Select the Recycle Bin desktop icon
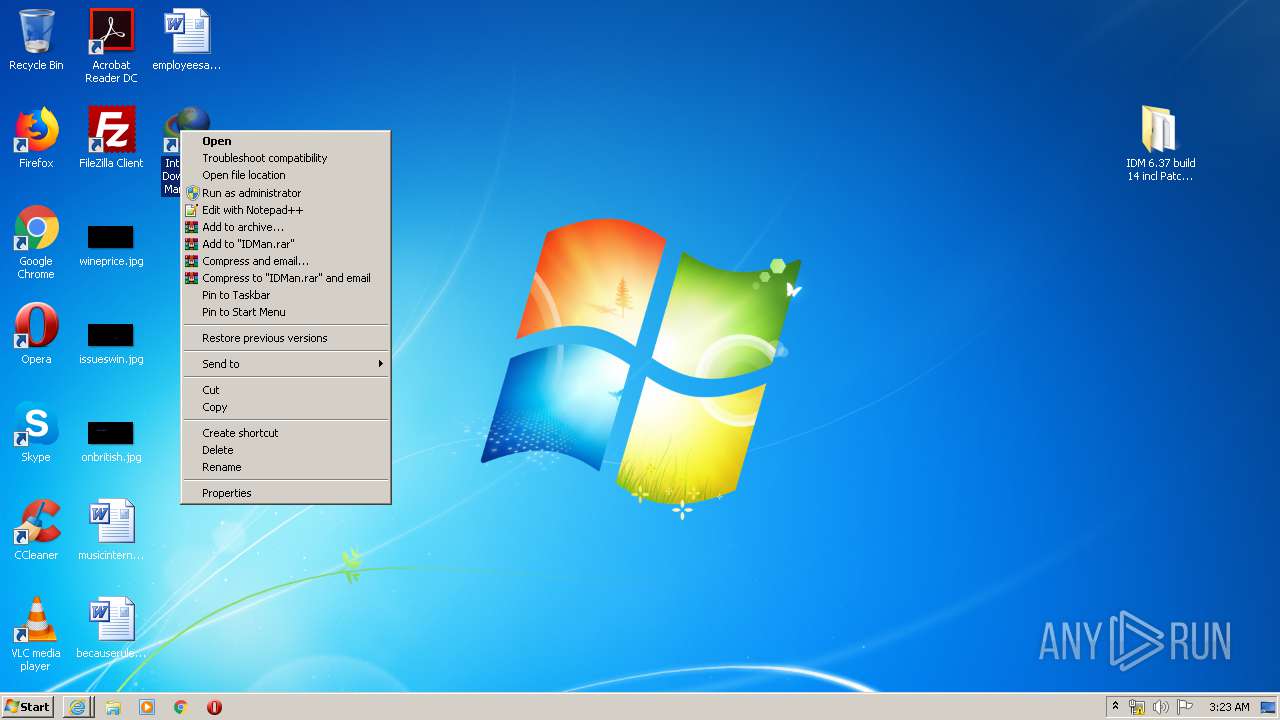Image resolution: width=1280 pixels, height=720 pixels. point(36,40)
